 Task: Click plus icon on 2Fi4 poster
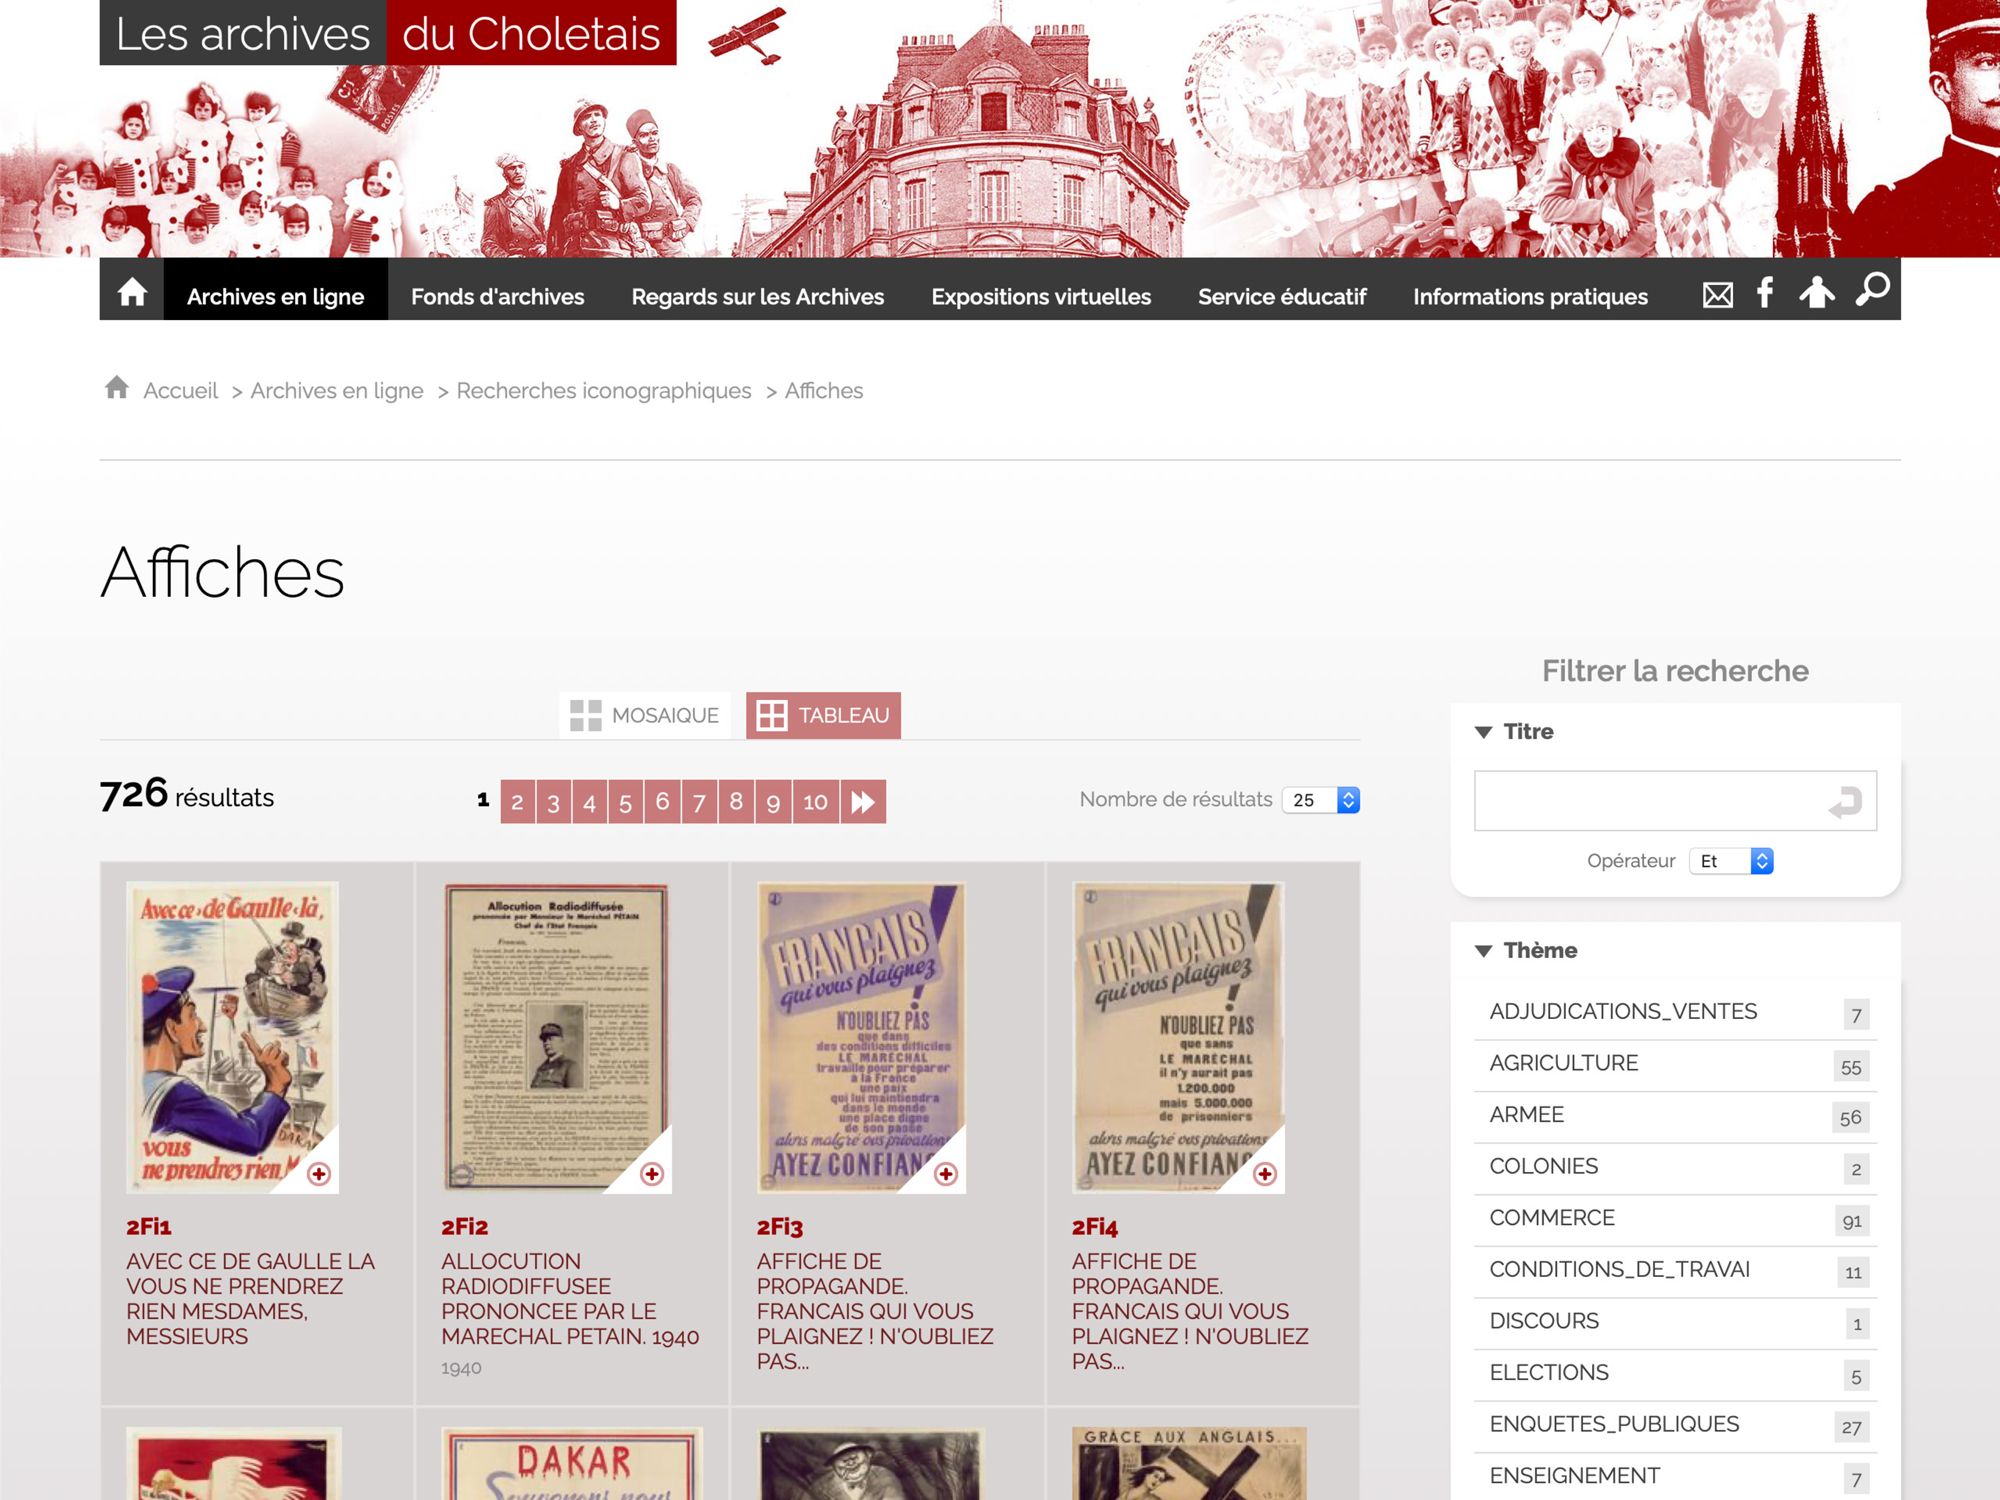coord(1265,1174)
